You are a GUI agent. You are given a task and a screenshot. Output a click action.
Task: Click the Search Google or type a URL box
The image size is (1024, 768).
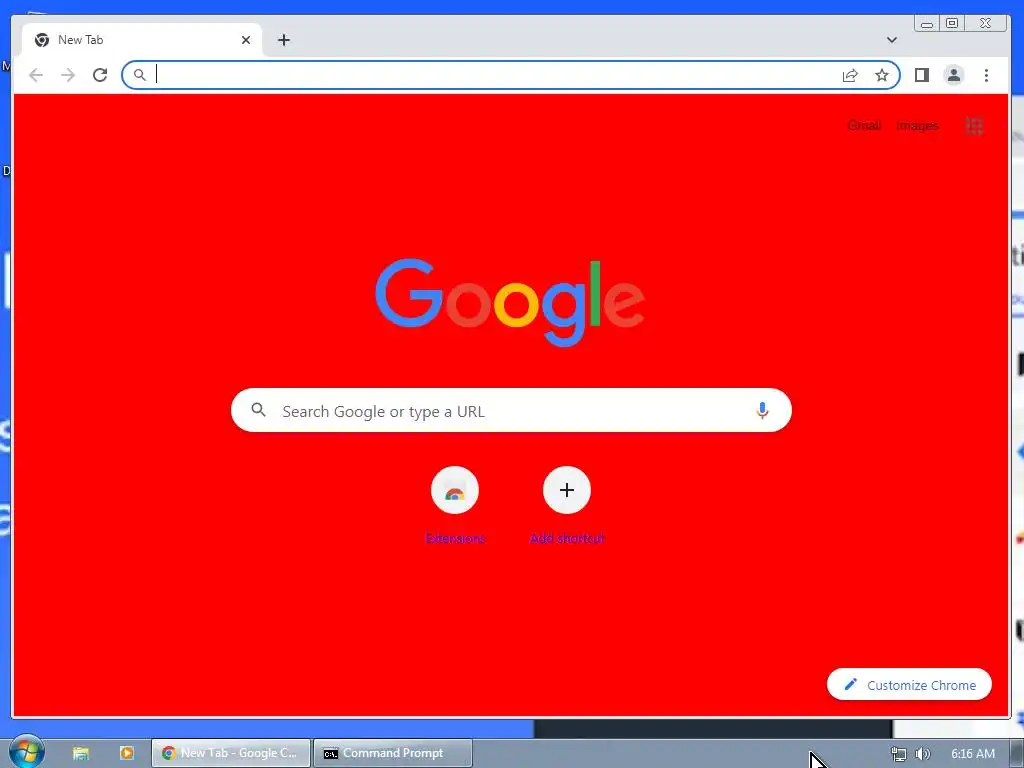click(511, 410)
